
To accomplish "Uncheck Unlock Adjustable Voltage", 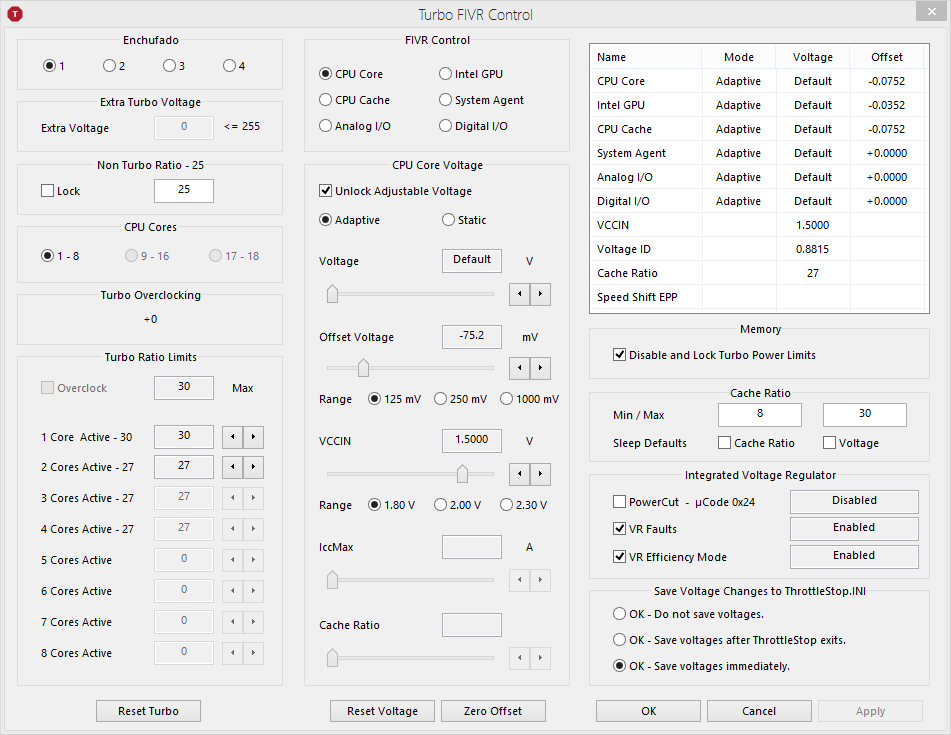I will point(325,191).
